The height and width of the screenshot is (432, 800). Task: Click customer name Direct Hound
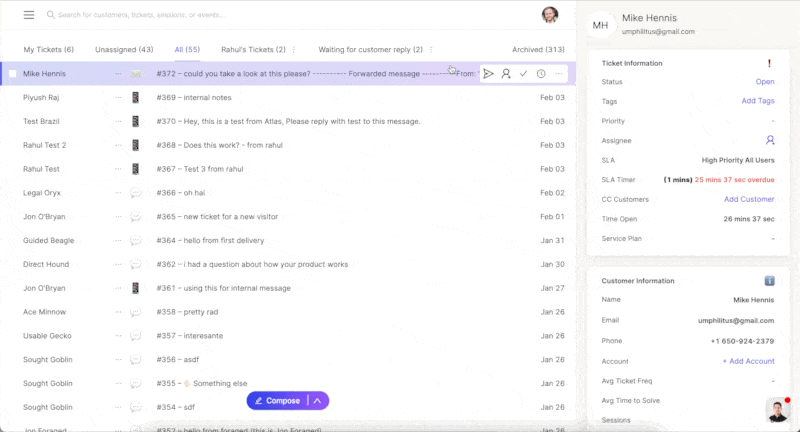(x=46, y=264)
